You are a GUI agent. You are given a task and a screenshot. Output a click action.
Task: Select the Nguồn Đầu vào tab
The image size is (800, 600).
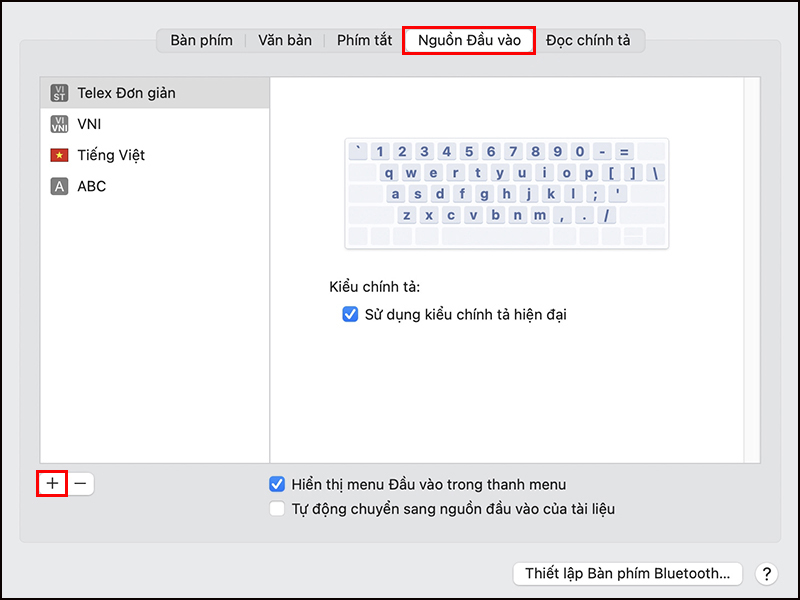pyautogui.click(x=469, y=40)
